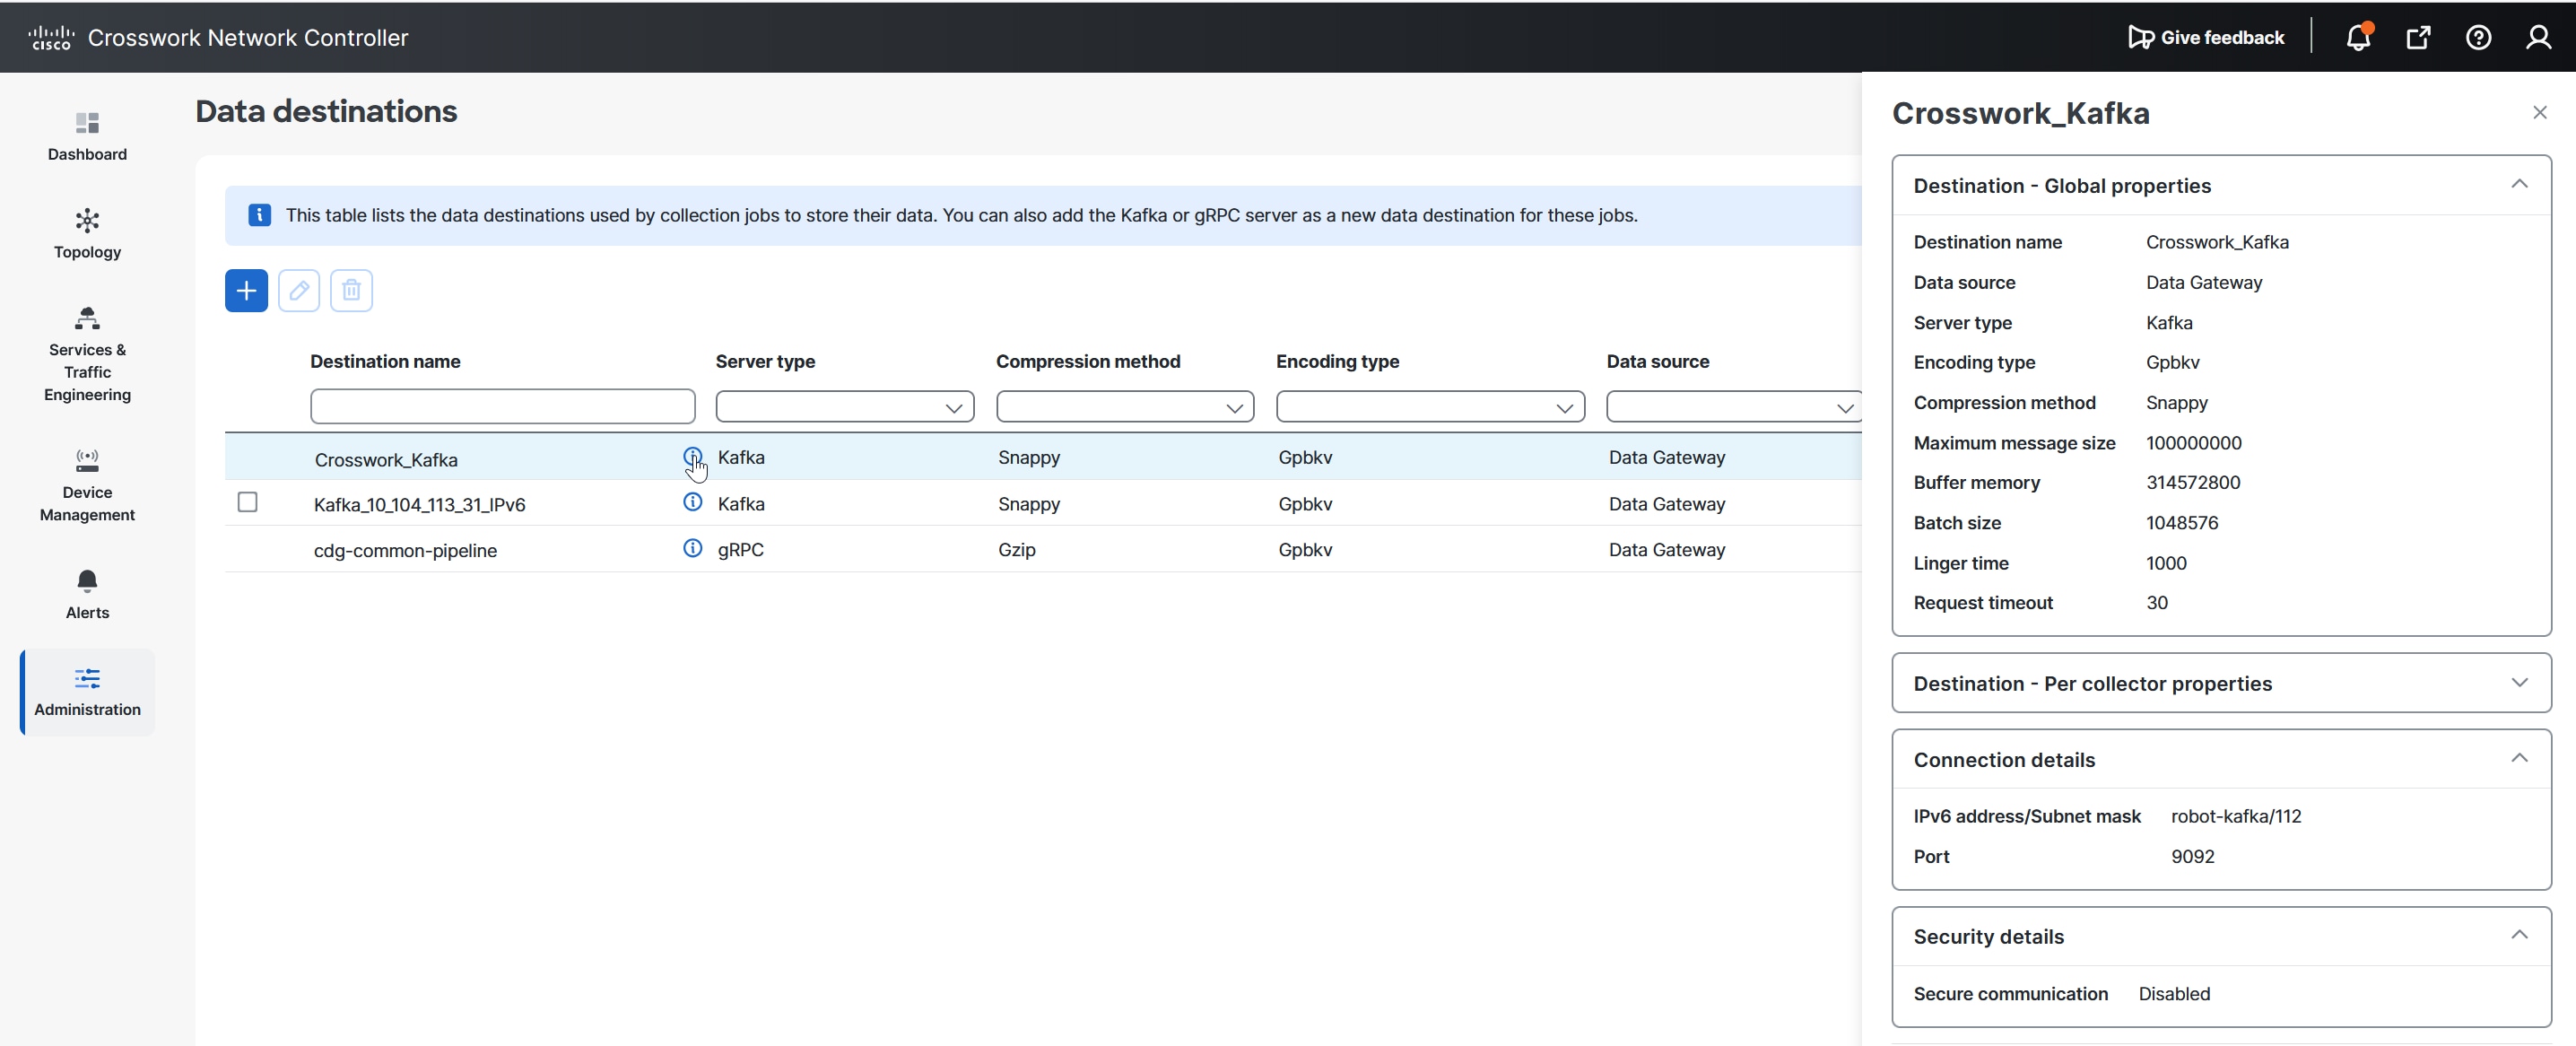Viewport: 2576px width, 1046px height.
Task: Open the Server type filter dropdown
Action: pyautogui.click(x=844, y=407)
